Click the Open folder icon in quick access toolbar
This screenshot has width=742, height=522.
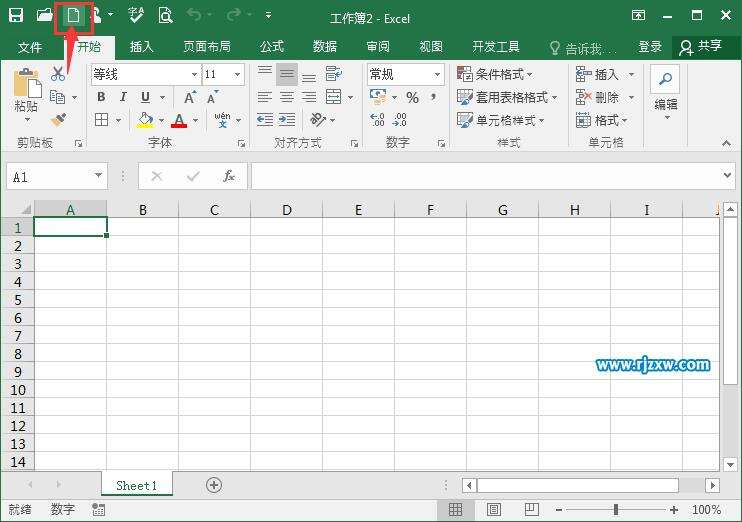click(x=44, y=15)
